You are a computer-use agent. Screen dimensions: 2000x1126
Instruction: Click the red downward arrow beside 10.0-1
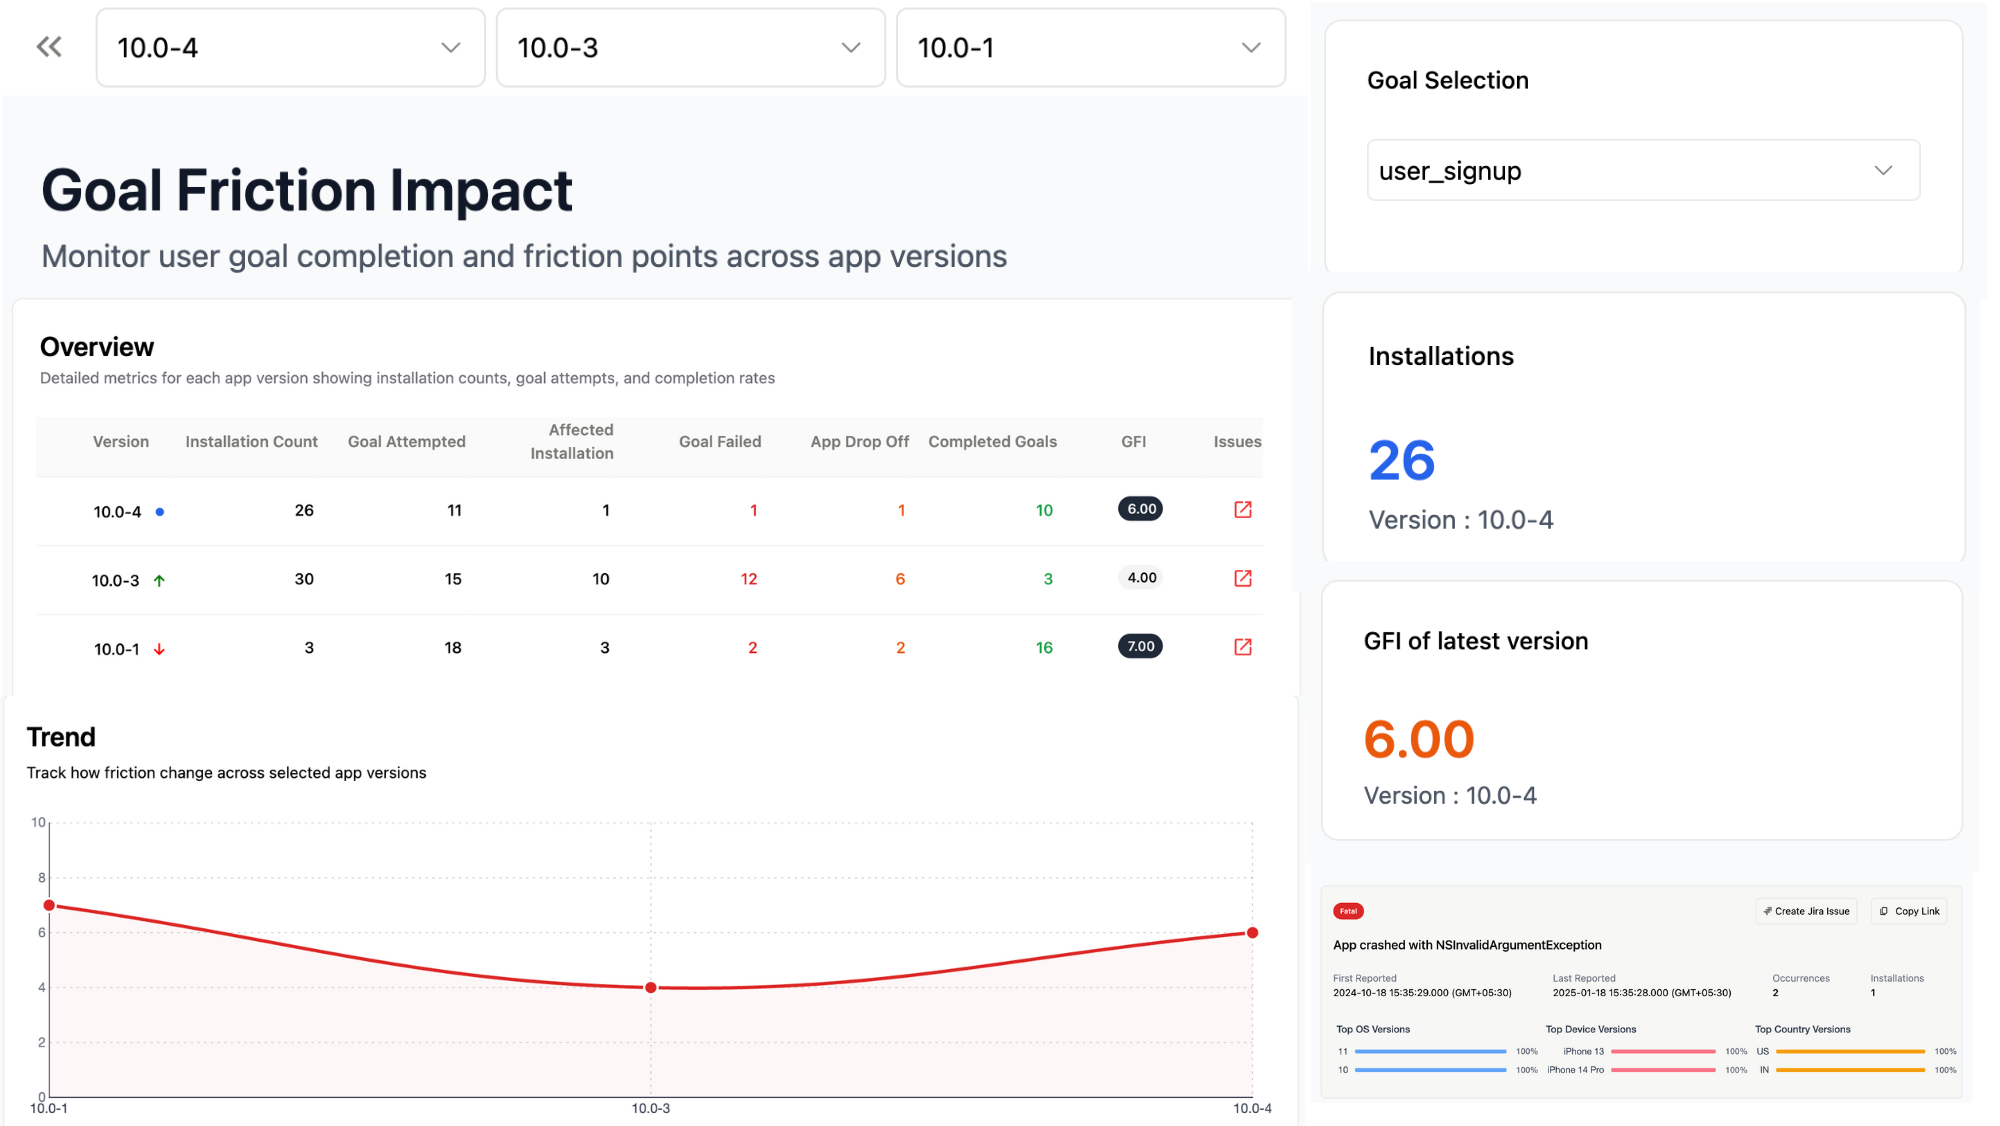[158, 648]
